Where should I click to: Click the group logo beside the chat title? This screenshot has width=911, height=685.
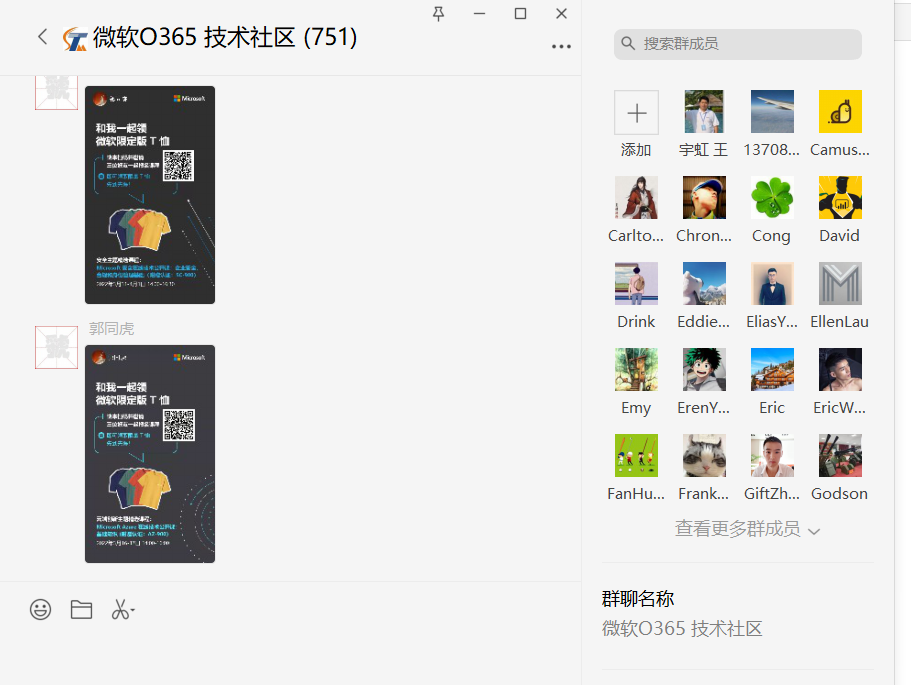[76, 39]
